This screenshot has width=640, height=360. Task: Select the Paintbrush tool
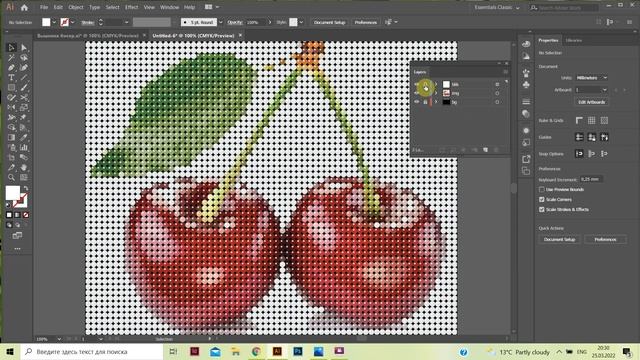24,87
